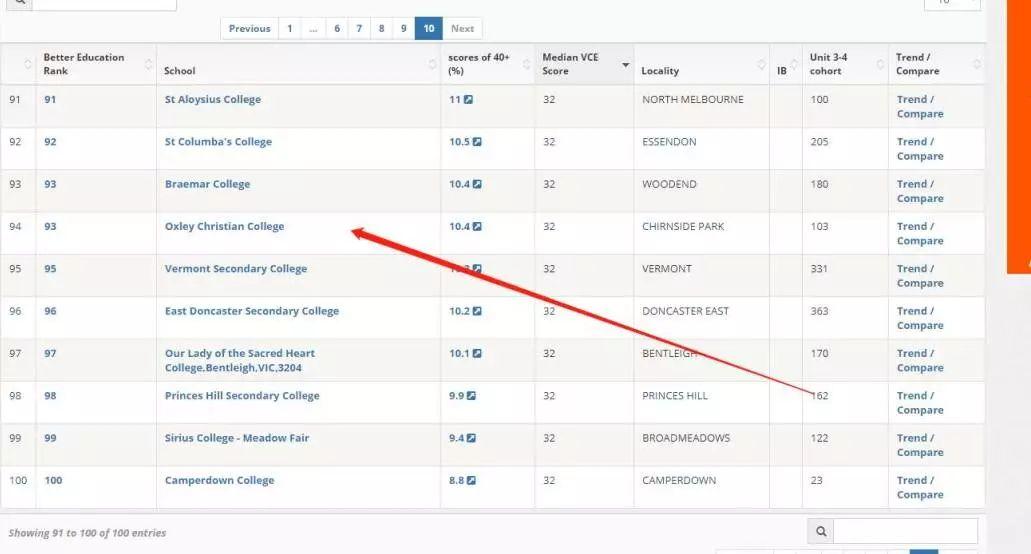
Task: Sort by the first index column
Action: [x=18, y=64]
